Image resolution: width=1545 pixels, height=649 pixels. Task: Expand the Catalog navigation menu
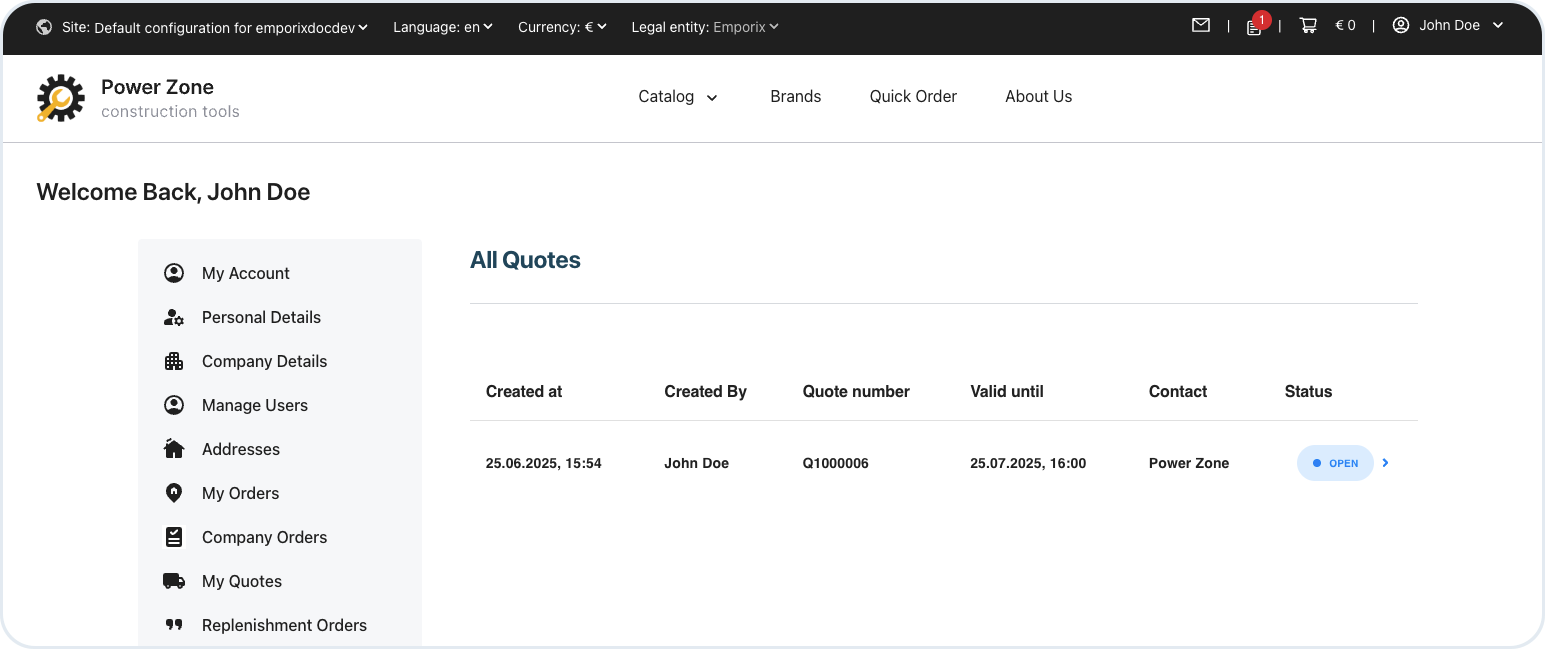(x=677, y=97)
